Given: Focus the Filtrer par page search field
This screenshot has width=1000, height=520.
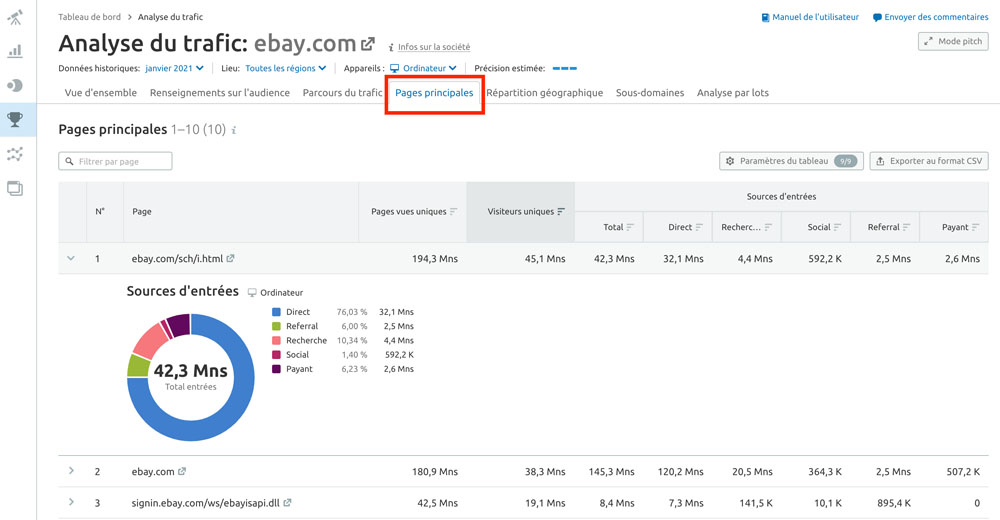Looking at the screenshot, I should coord(115,161).
